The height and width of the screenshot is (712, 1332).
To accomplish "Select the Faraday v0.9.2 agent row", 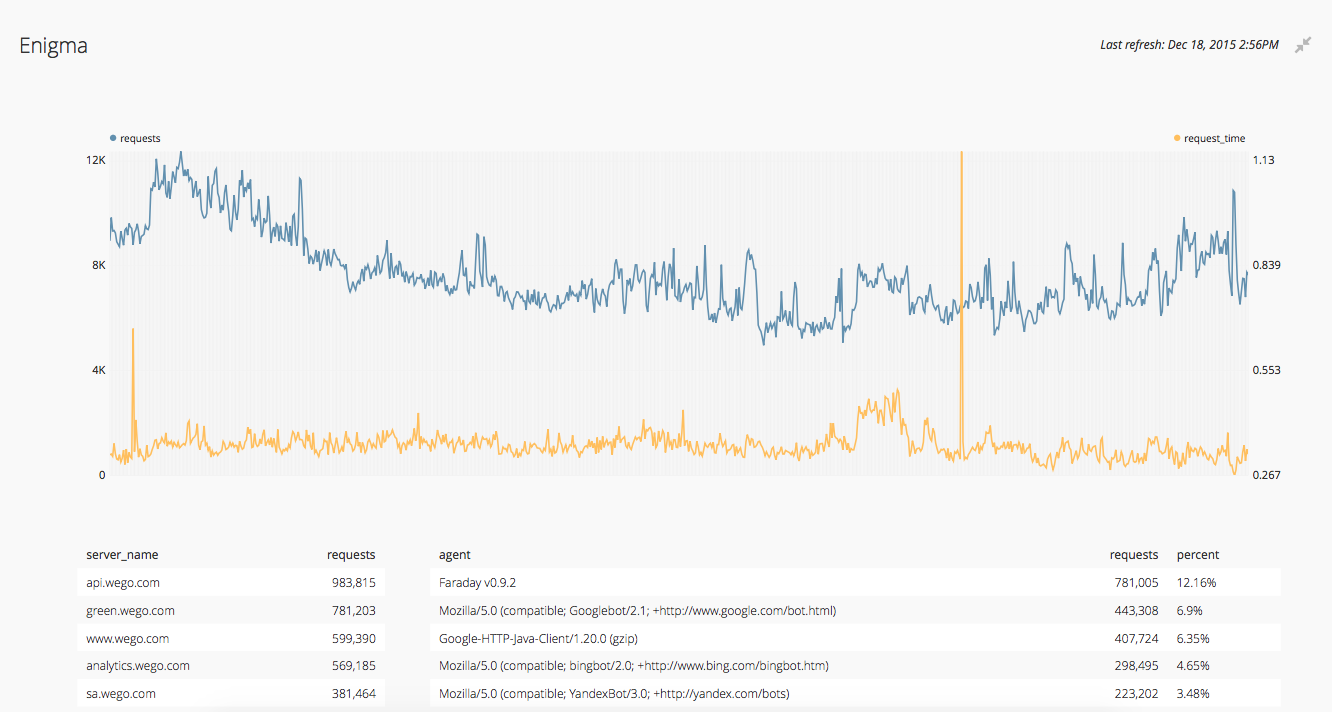I will [x=855, y=582].
